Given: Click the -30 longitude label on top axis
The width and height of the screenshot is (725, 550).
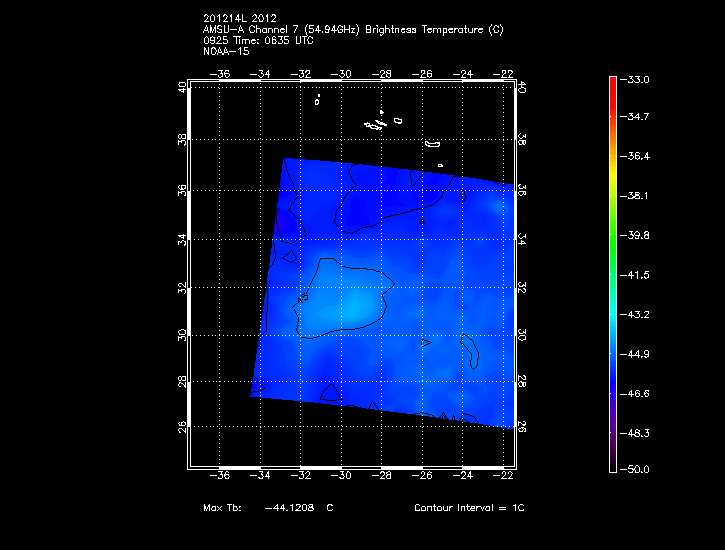Looking at the screenshot, I should click(342, 74).
